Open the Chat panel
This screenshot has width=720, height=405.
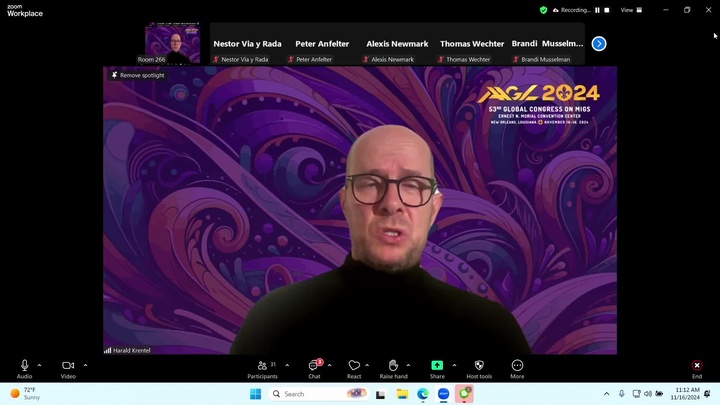(x=314, y=366)
